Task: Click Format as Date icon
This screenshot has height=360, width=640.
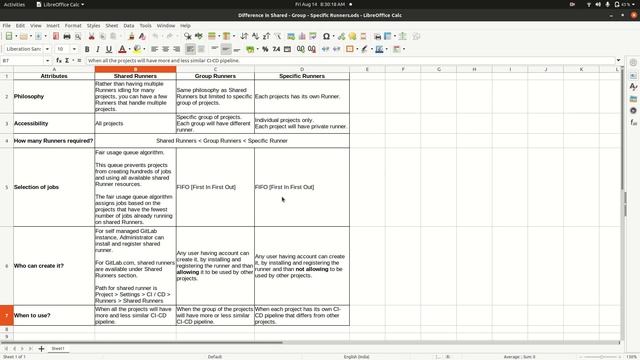Action: click(287, 49)
